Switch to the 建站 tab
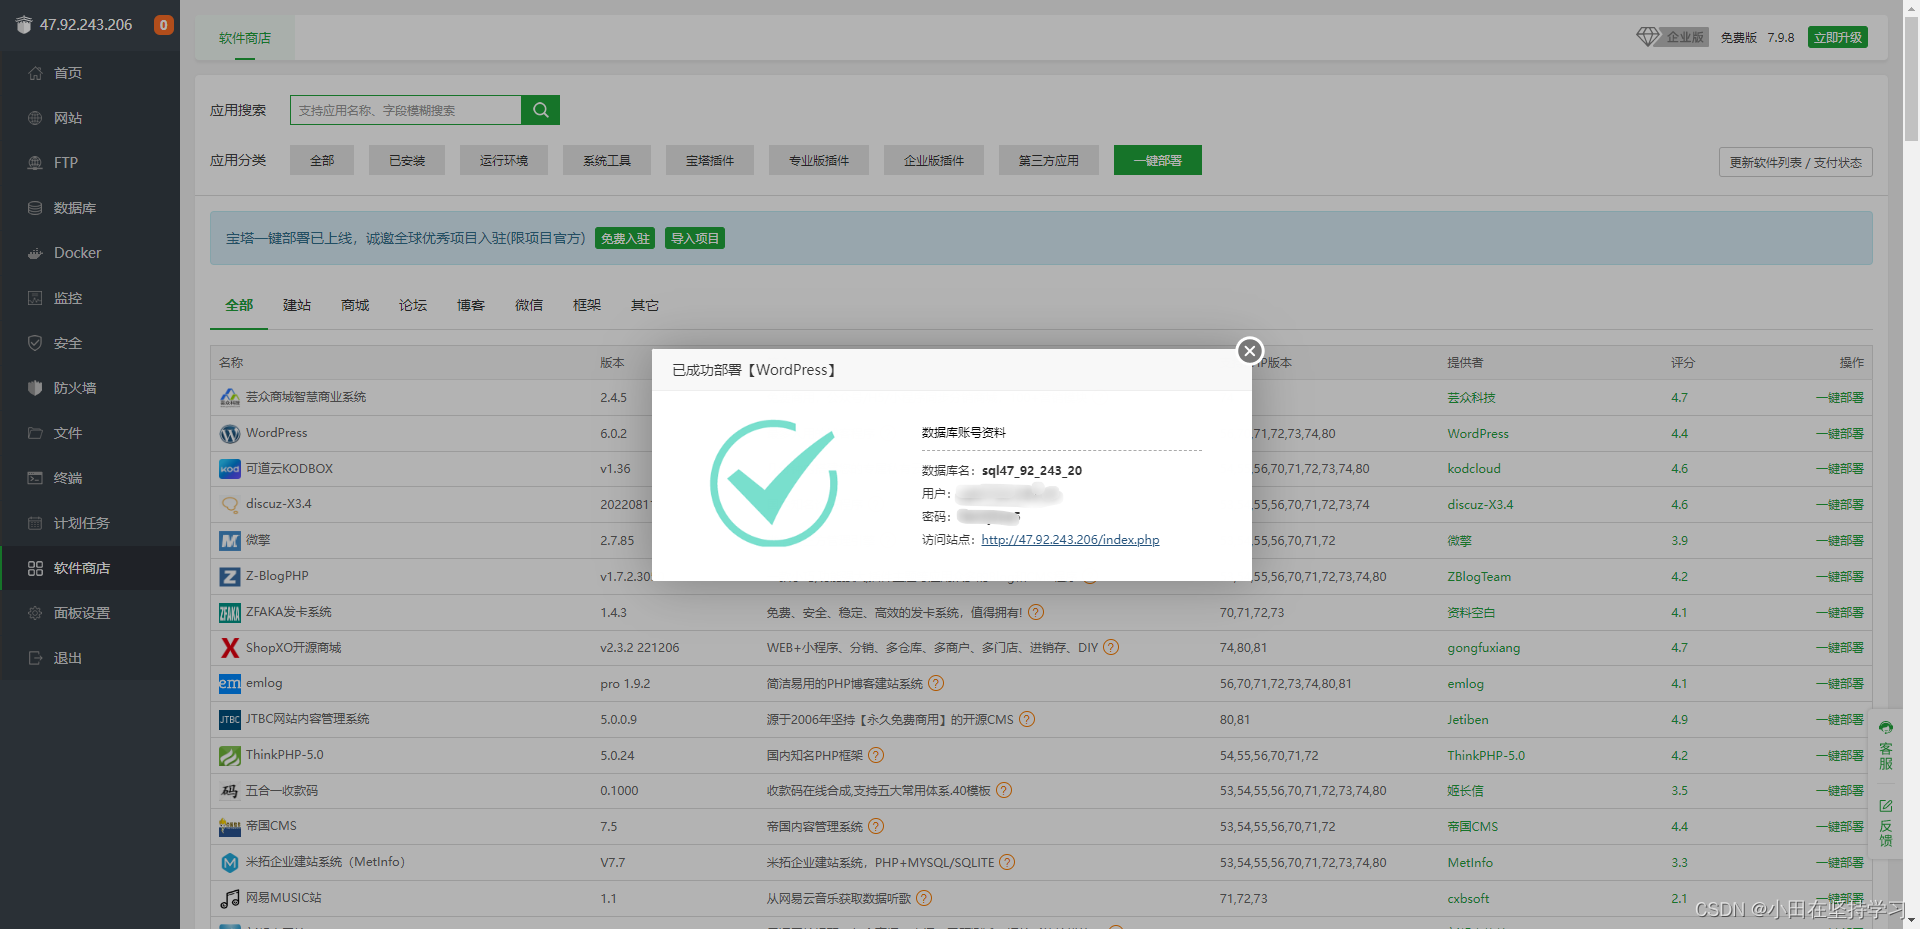 297,305
